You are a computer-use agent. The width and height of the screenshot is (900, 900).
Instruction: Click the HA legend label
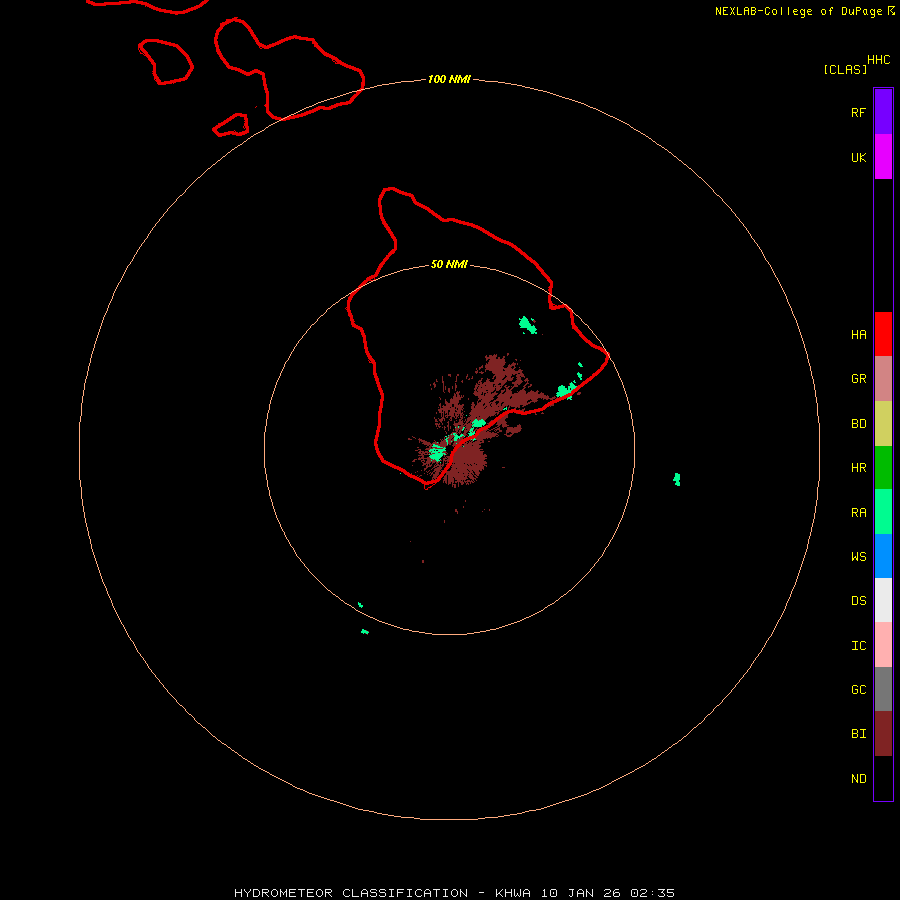(858, 334)
